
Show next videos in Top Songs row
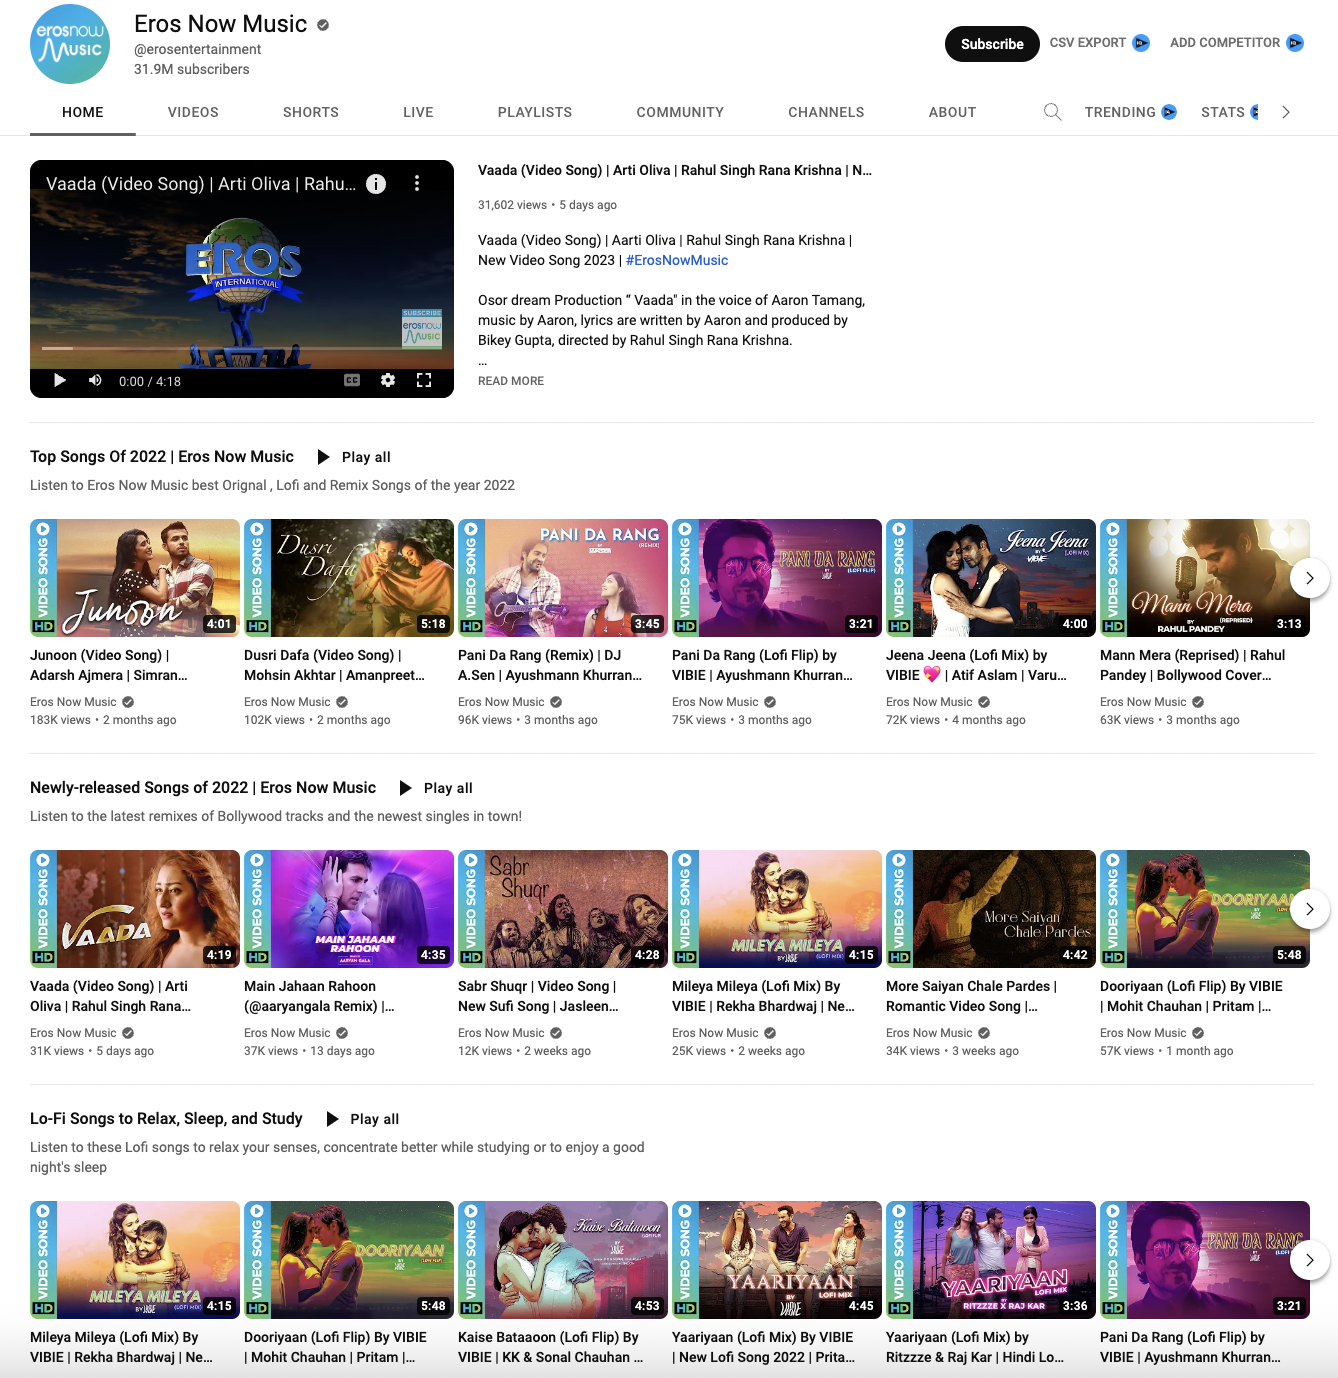point(1309,578)
